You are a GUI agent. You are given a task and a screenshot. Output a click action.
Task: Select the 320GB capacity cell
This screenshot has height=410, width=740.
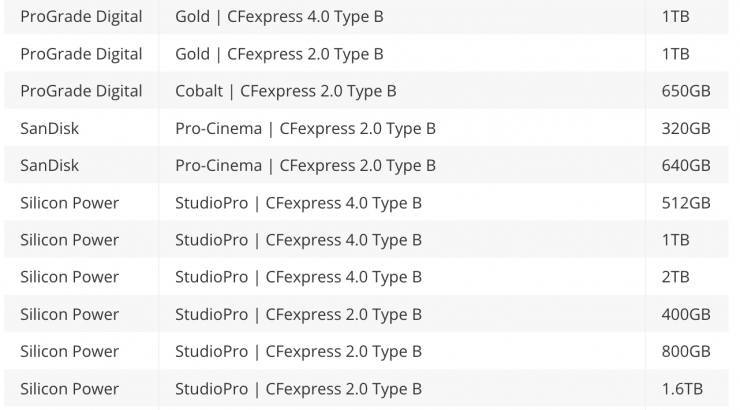pyautogui.click(x=686, y=128)
